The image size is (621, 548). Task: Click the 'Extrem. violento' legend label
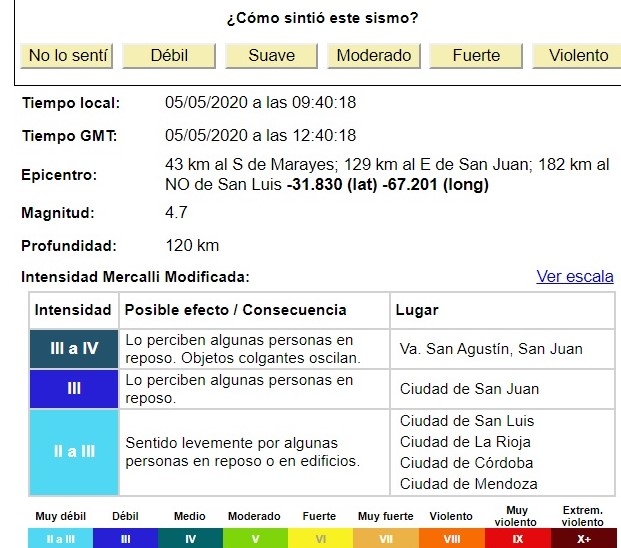pyautogui.click(x=583, y=516)
